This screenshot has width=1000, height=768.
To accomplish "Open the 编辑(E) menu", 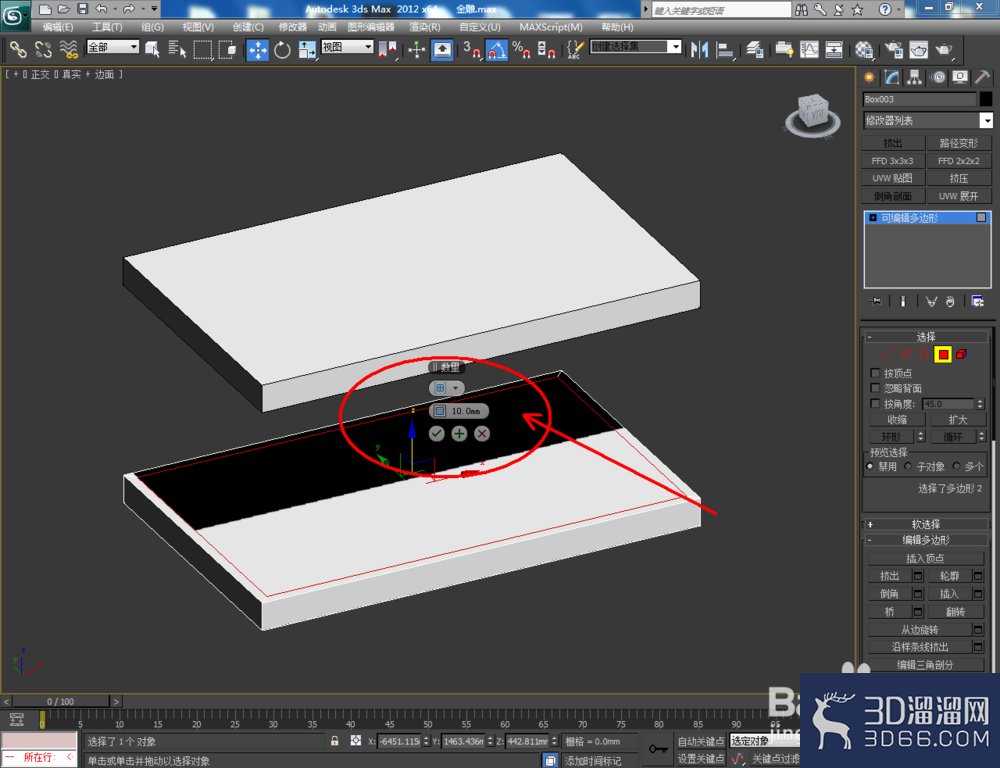I will pyautogui.click(x=58, y=27).
